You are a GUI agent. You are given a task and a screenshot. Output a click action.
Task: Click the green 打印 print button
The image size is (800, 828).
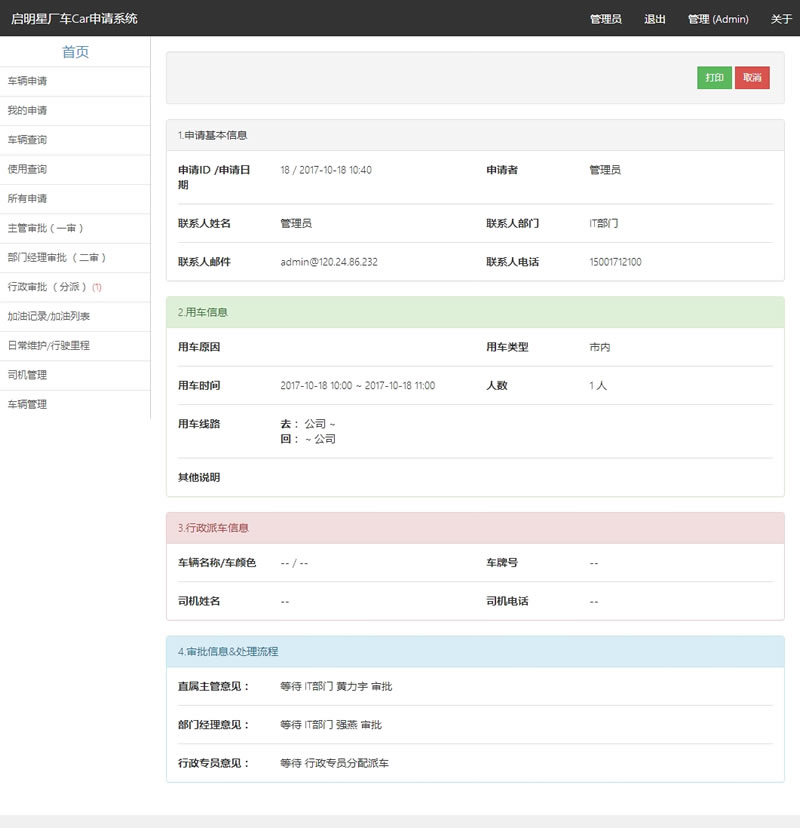click(714, 78)
